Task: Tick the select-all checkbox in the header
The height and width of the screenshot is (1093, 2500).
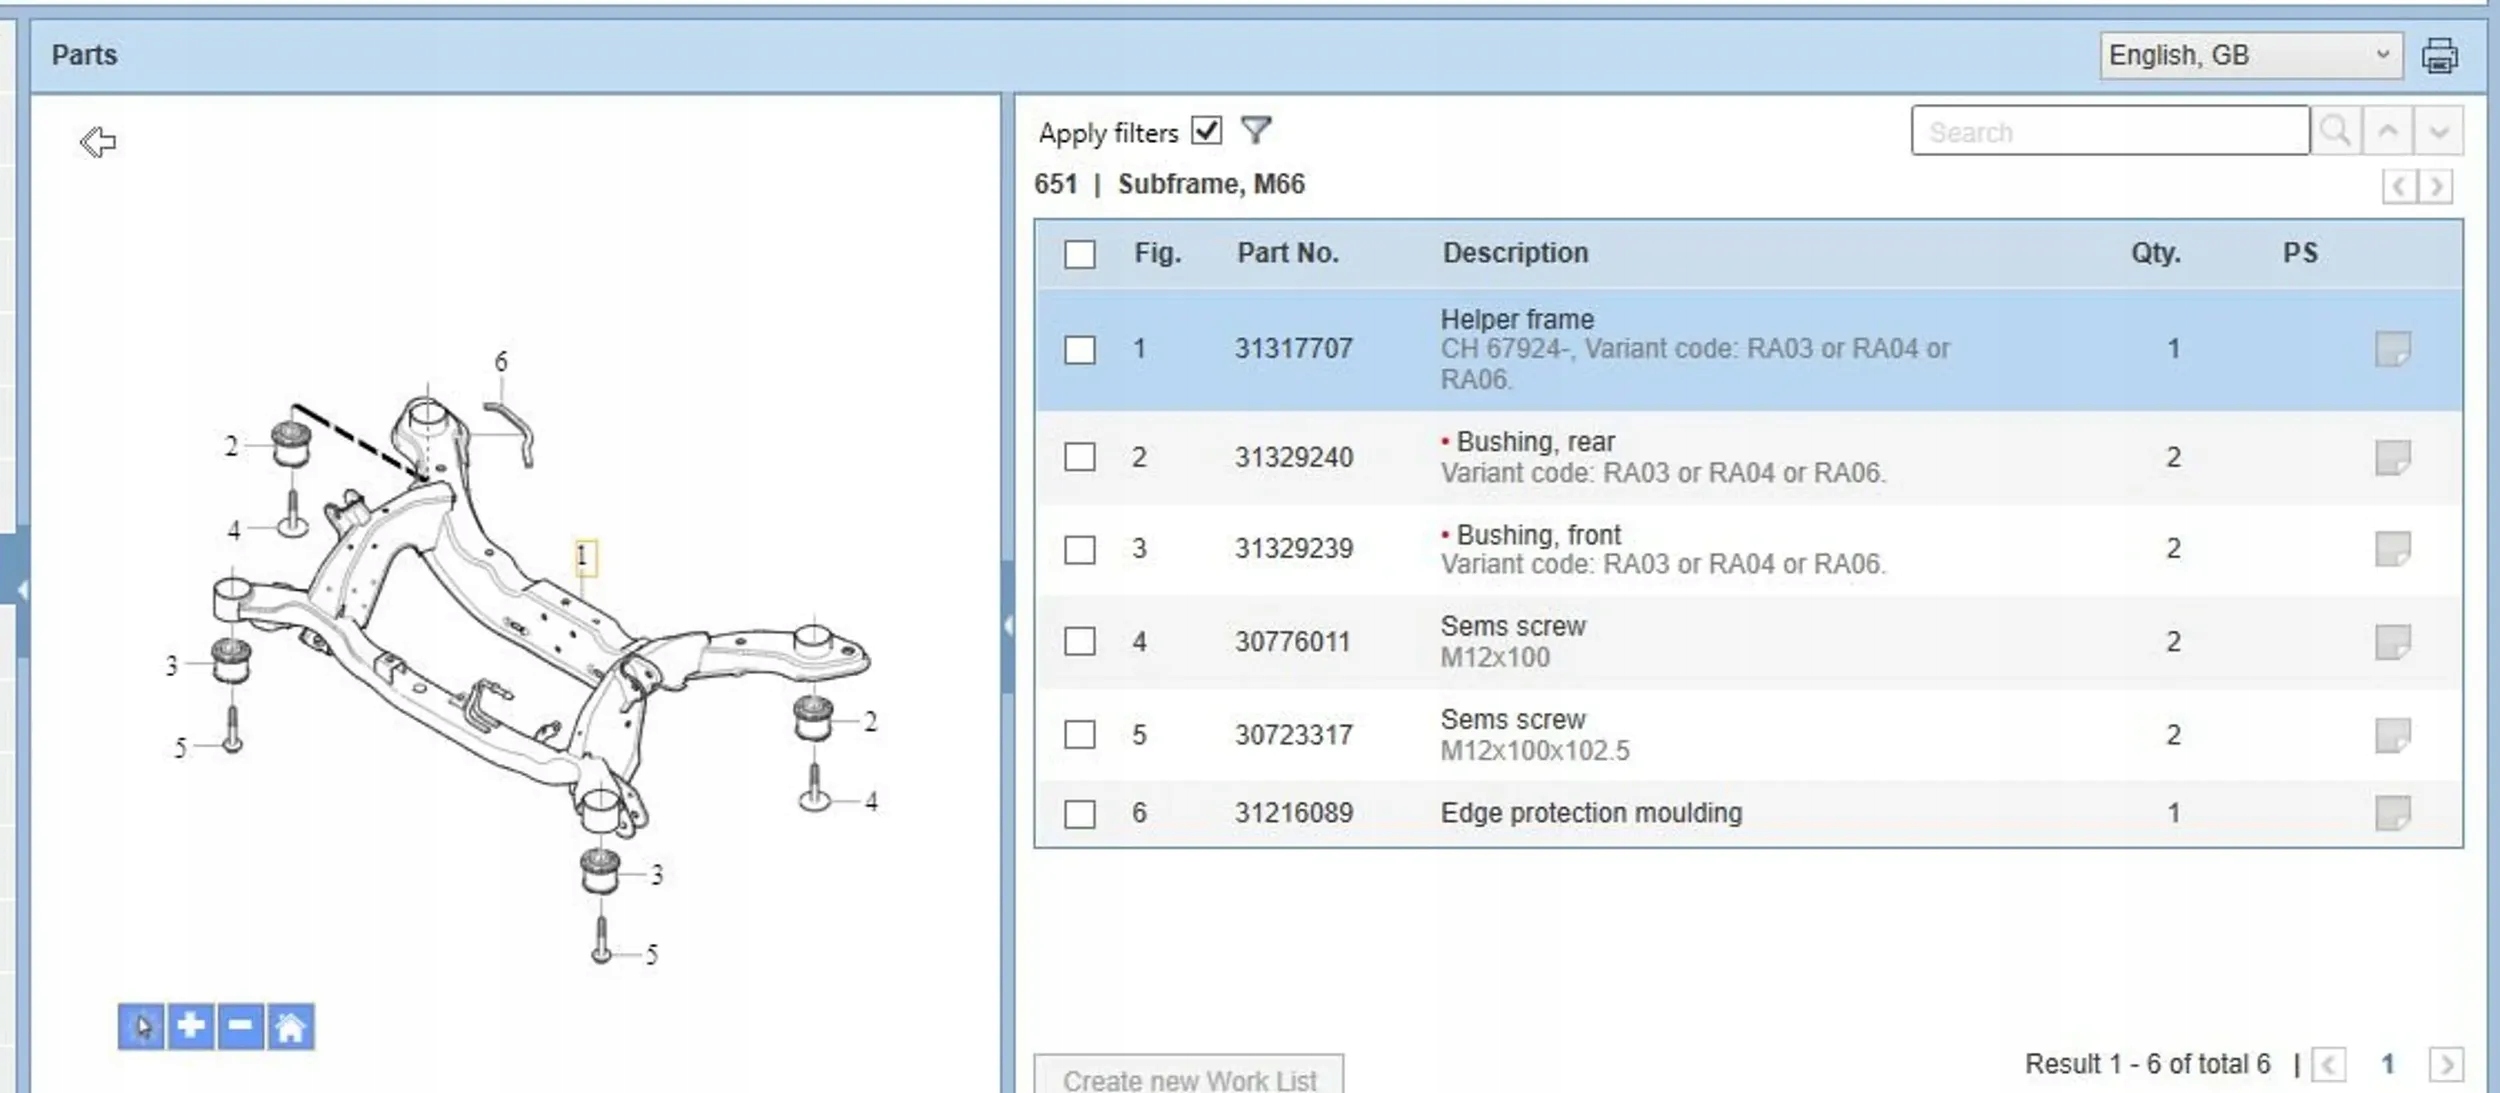Action: pos(1079,254)
